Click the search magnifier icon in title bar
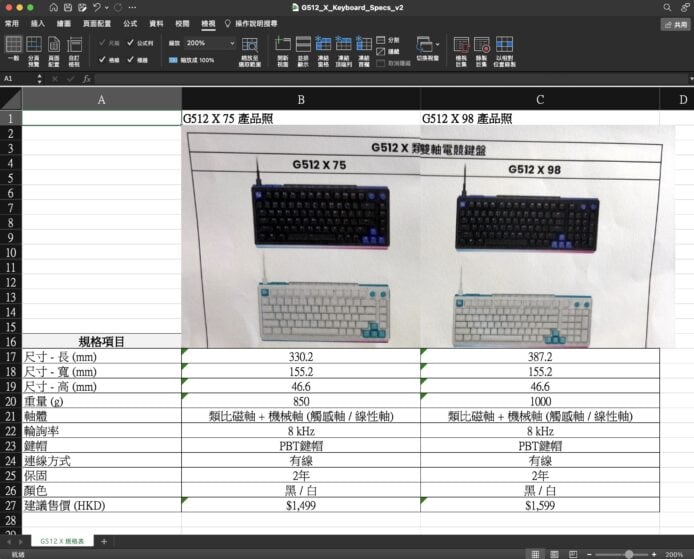This screenshot has width=694, height=559. point(667,8)
